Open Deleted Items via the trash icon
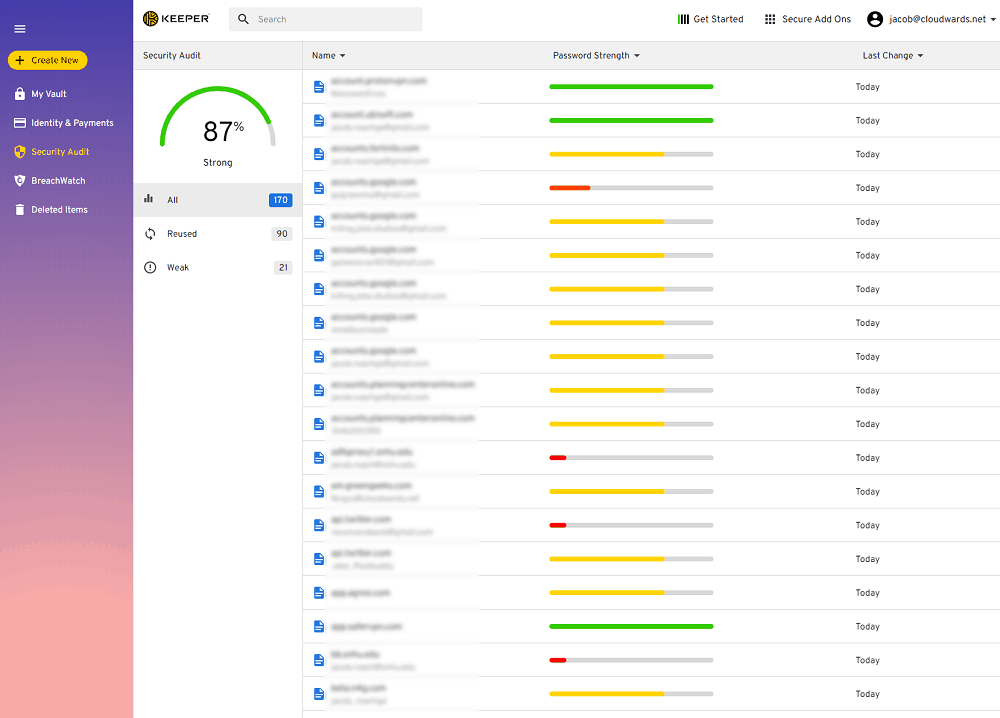Viewport: 1000px width, 718px height. point(20,209)
